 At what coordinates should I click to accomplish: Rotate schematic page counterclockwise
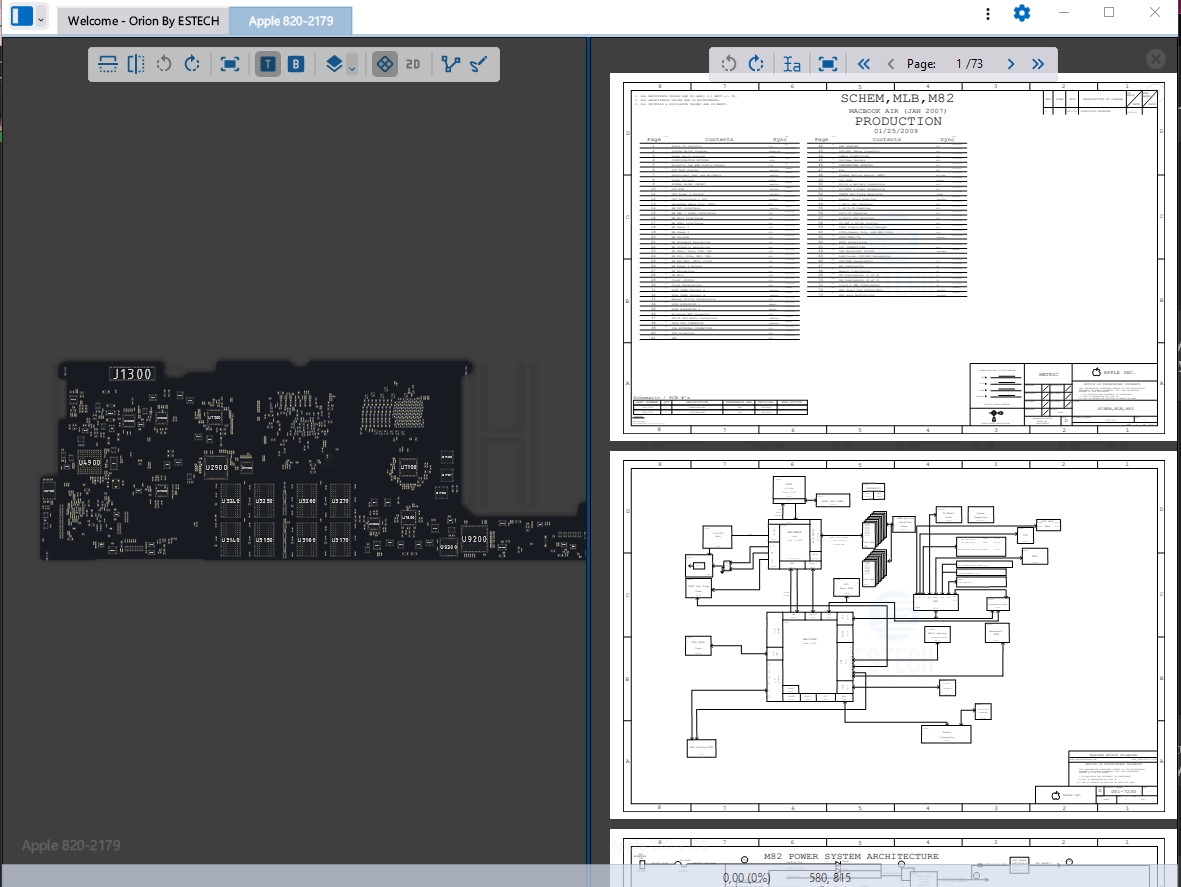[728, 64]
